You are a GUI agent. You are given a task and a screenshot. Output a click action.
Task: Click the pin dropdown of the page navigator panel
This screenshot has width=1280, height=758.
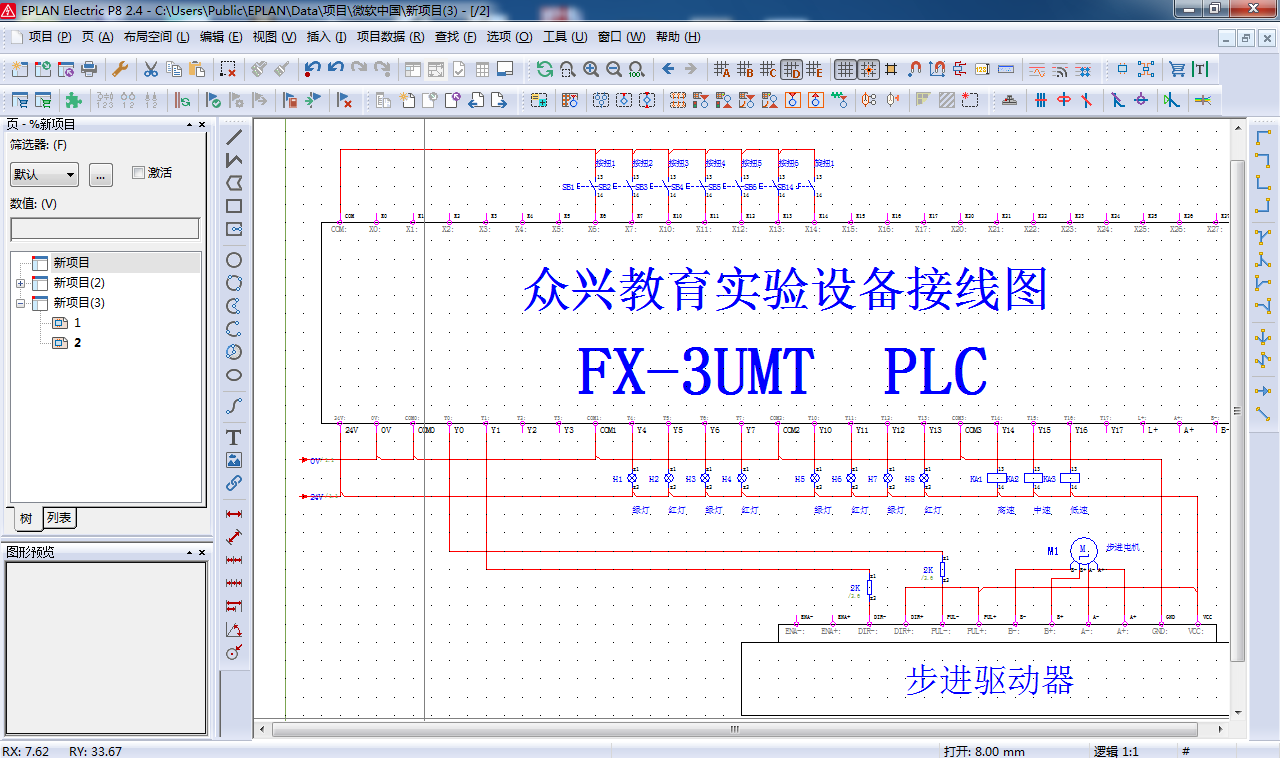(x=189, y=125)
